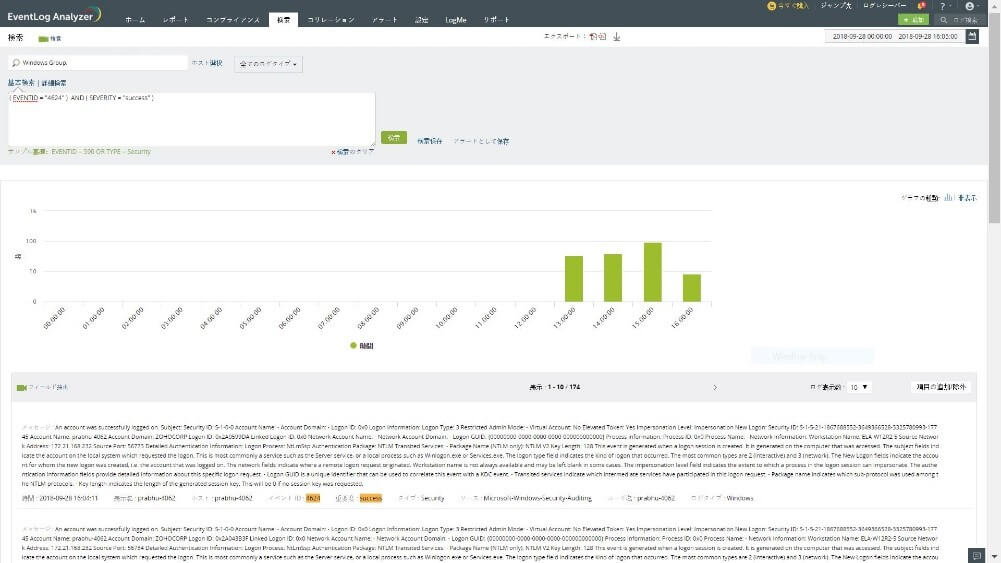Viewport: 1001px width, 563px height.
Task: Click the date range field
Action: pyautogui.click(x=894, y=36)
